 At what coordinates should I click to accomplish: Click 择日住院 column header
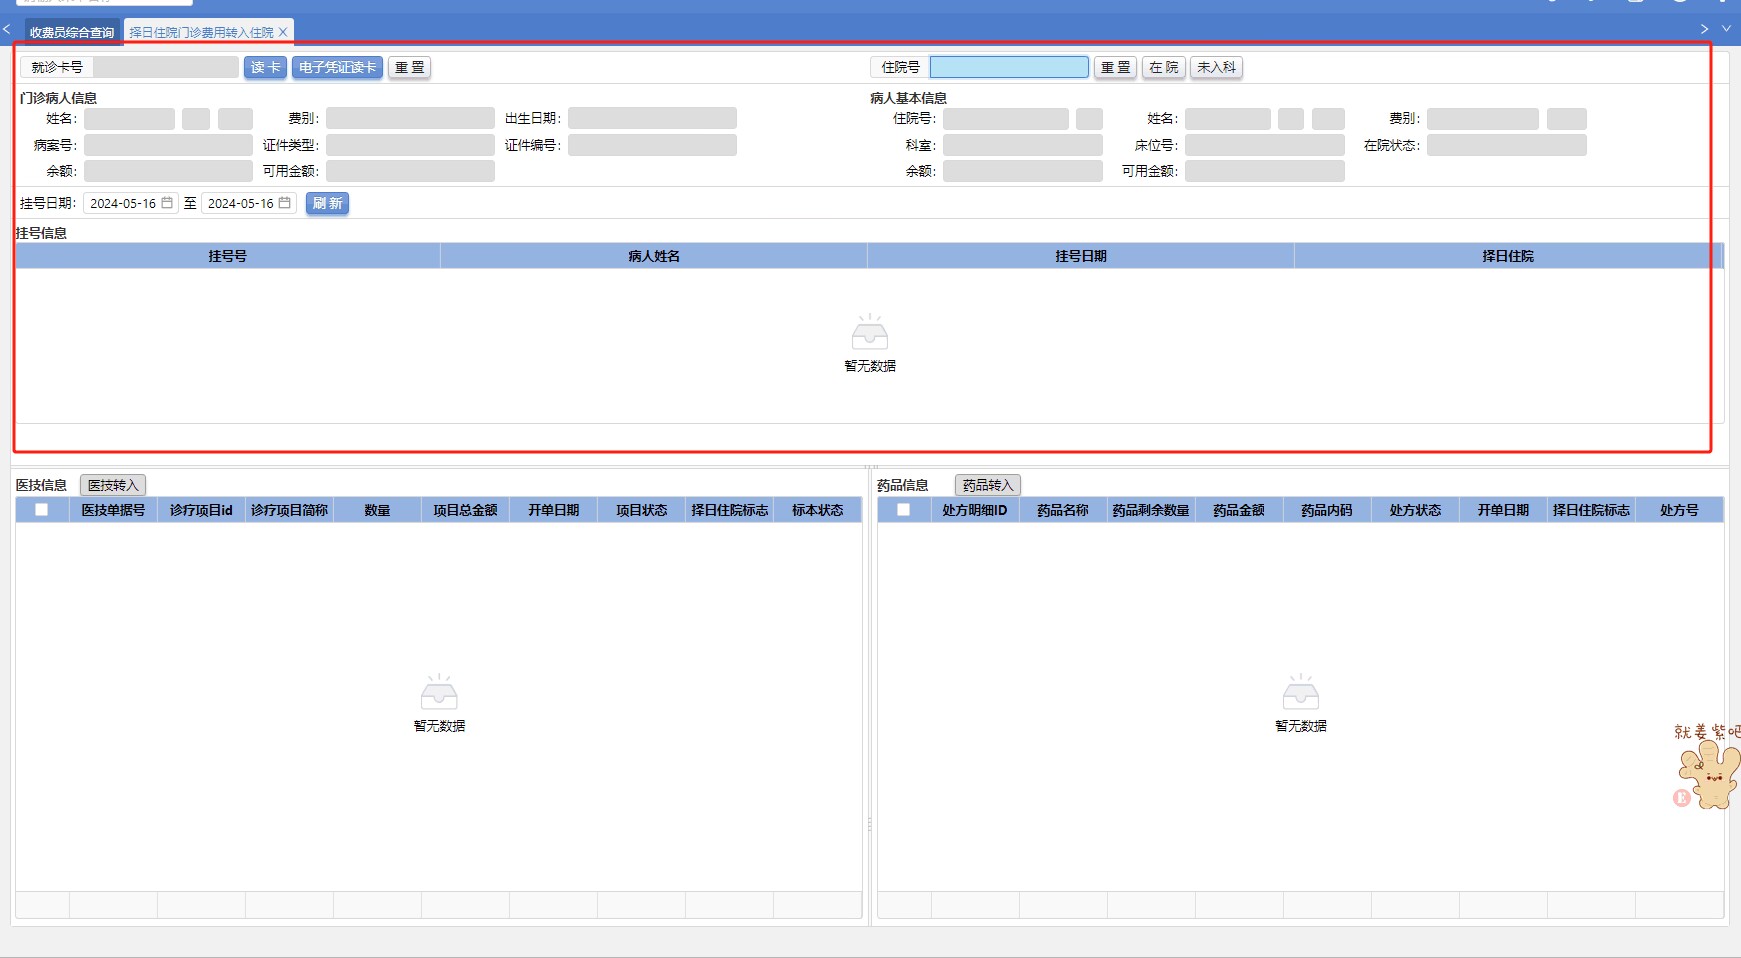pyautogui.click(x=1508, y=256)
